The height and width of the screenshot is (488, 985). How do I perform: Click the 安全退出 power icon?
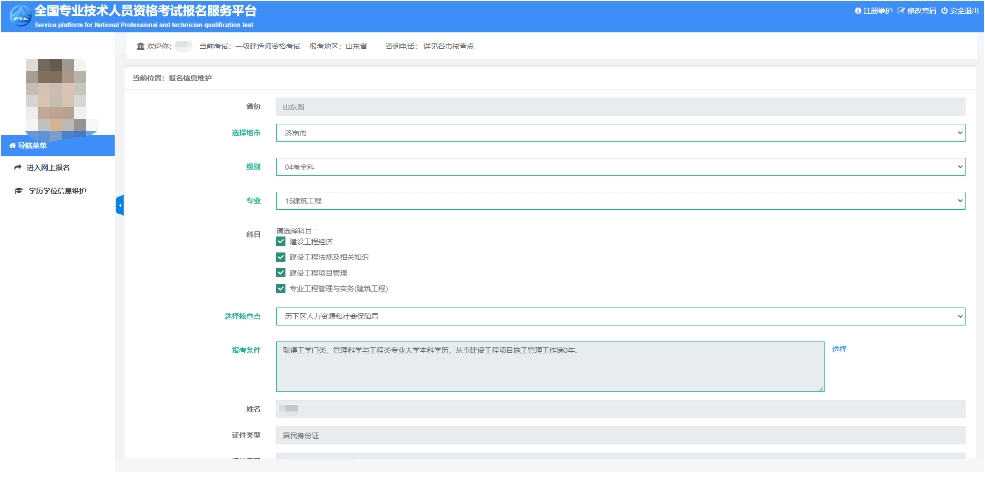pos(944,11)
